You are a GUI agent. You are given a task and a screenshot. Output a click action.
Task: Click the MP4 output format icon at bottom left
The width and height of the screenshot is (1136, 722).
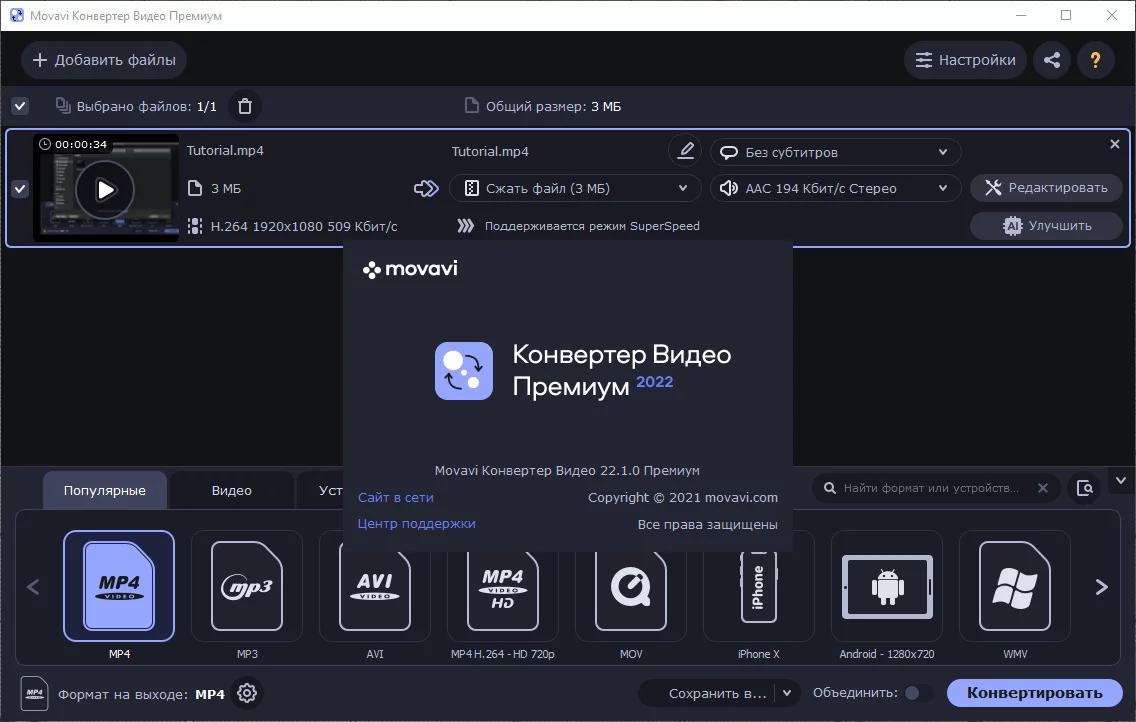tap(35, 694)
